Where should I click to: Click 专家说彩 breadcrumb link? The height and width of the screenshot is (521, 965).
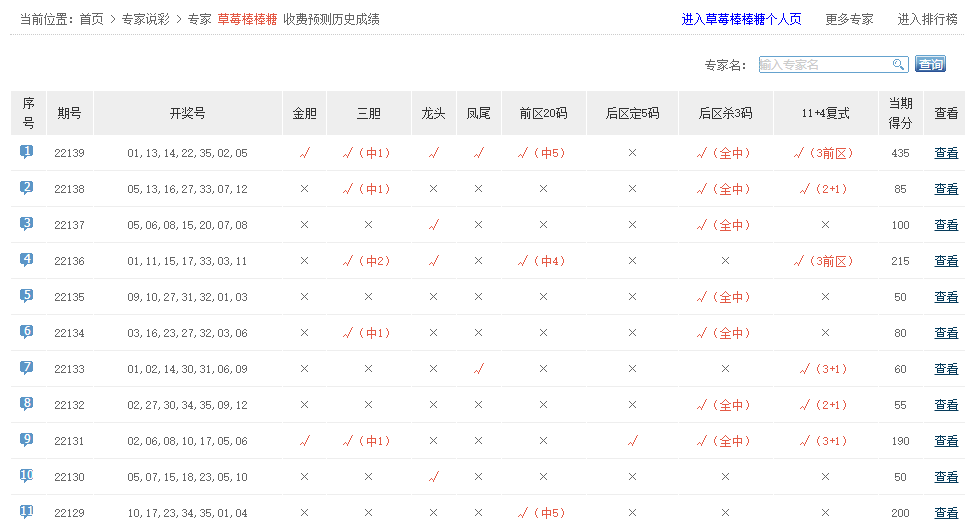[x=145, y=19]
